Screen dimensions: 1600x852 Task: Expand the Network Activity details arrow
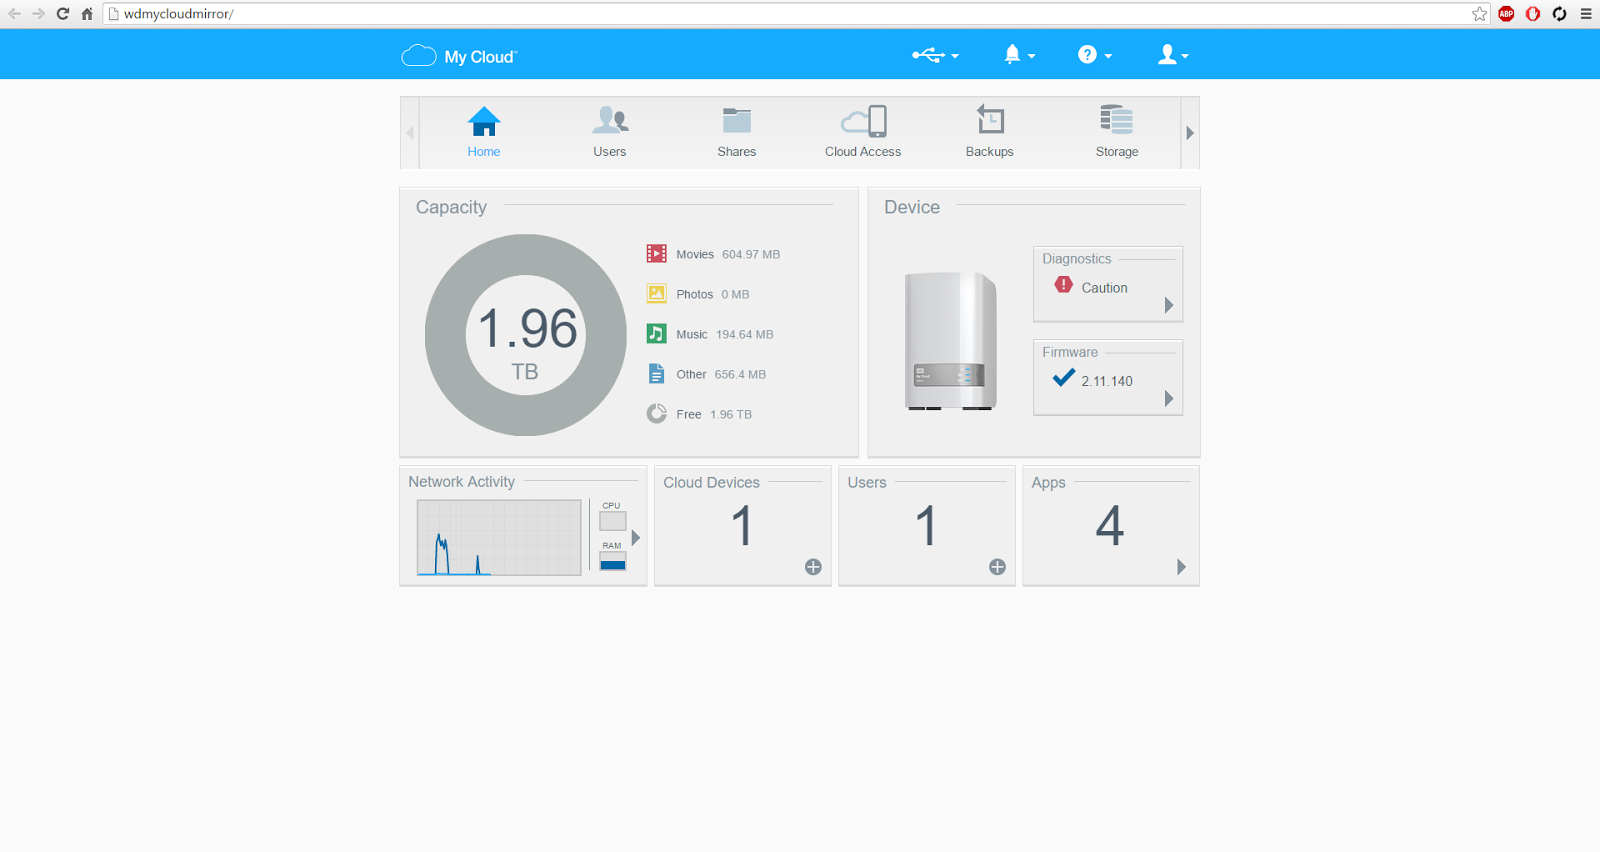pyautogui.click(x=635, y=538)
